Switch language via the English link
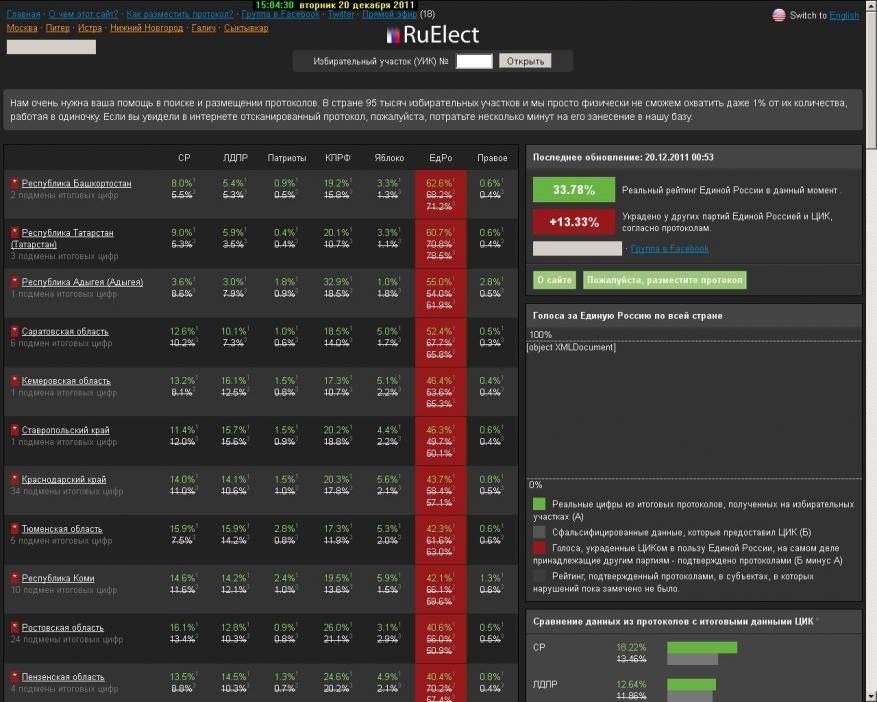The width and height of the screenshot is (877, 702). click(844, 16)
